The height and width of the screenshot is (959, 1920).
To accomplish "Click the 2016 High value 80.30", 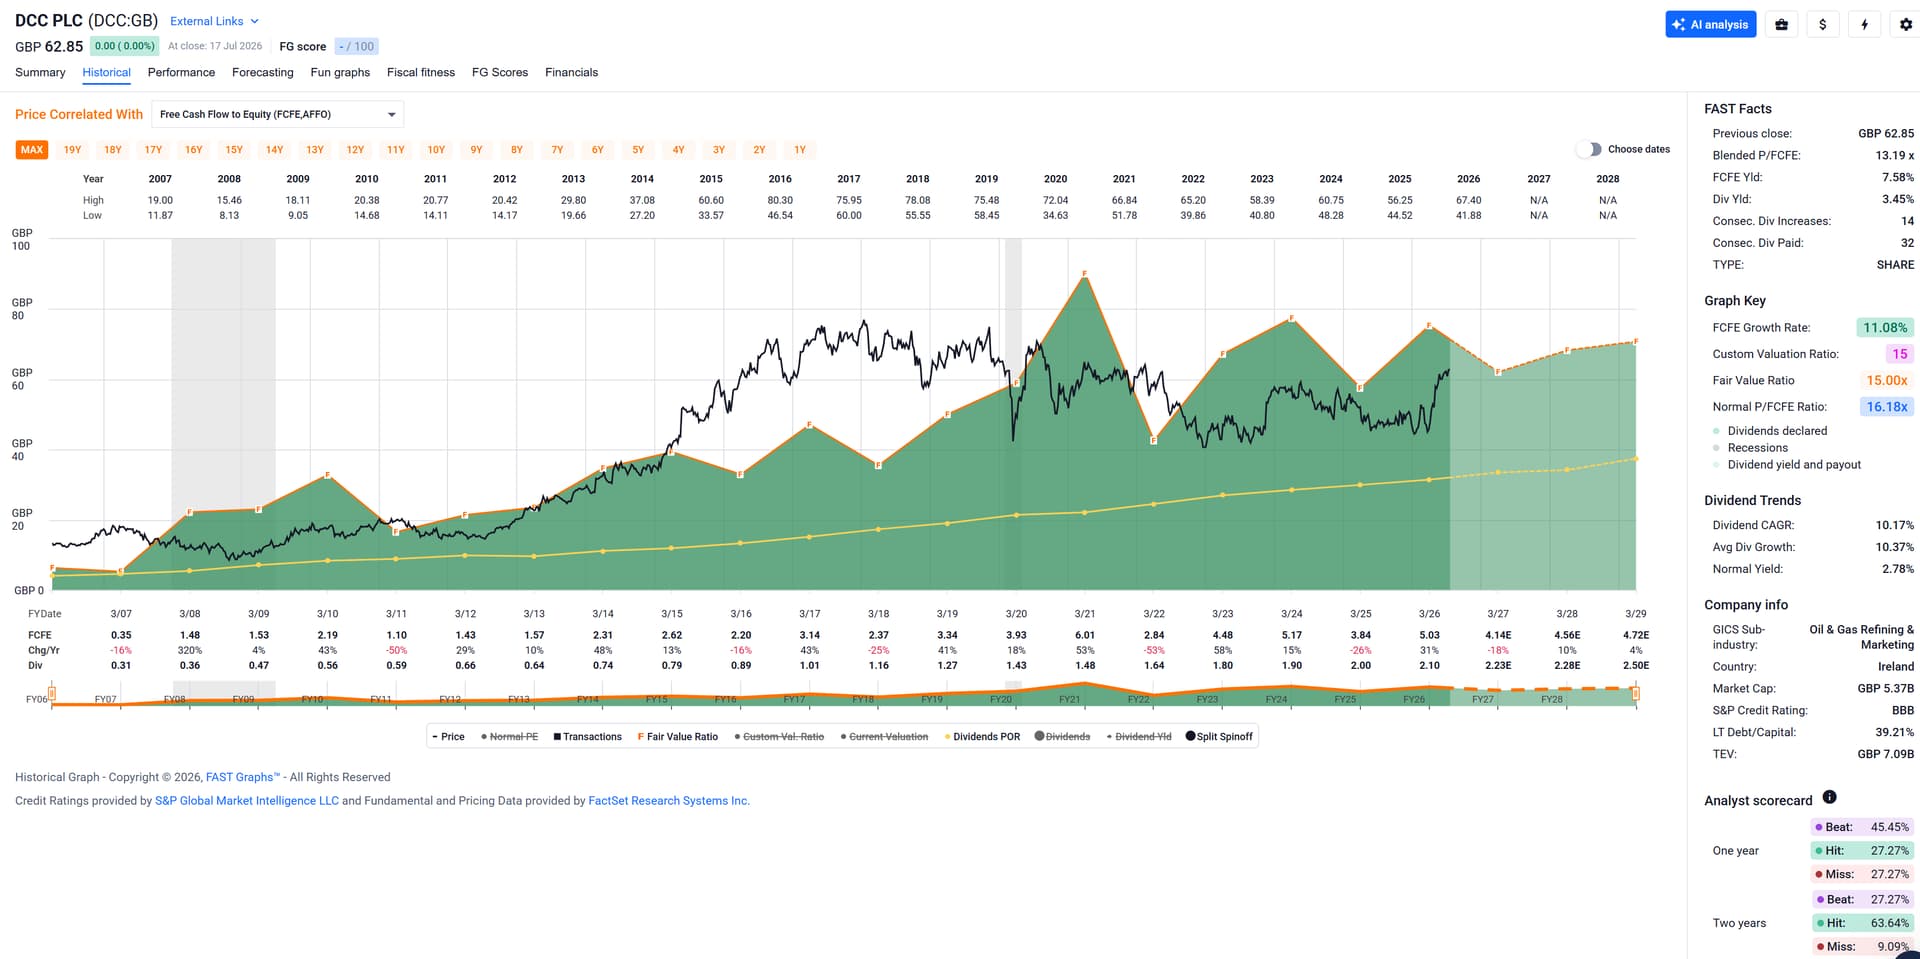I will pyautogui.click(x=780, y=201).
